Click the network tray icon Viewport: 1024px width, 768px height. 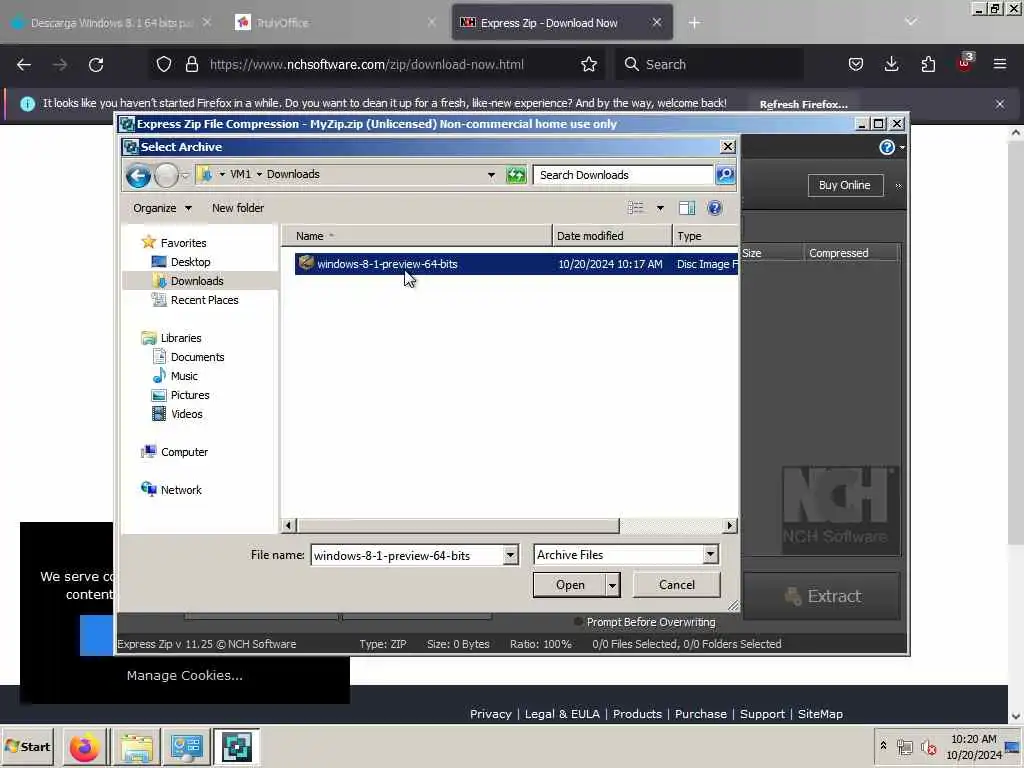point(904,746)
